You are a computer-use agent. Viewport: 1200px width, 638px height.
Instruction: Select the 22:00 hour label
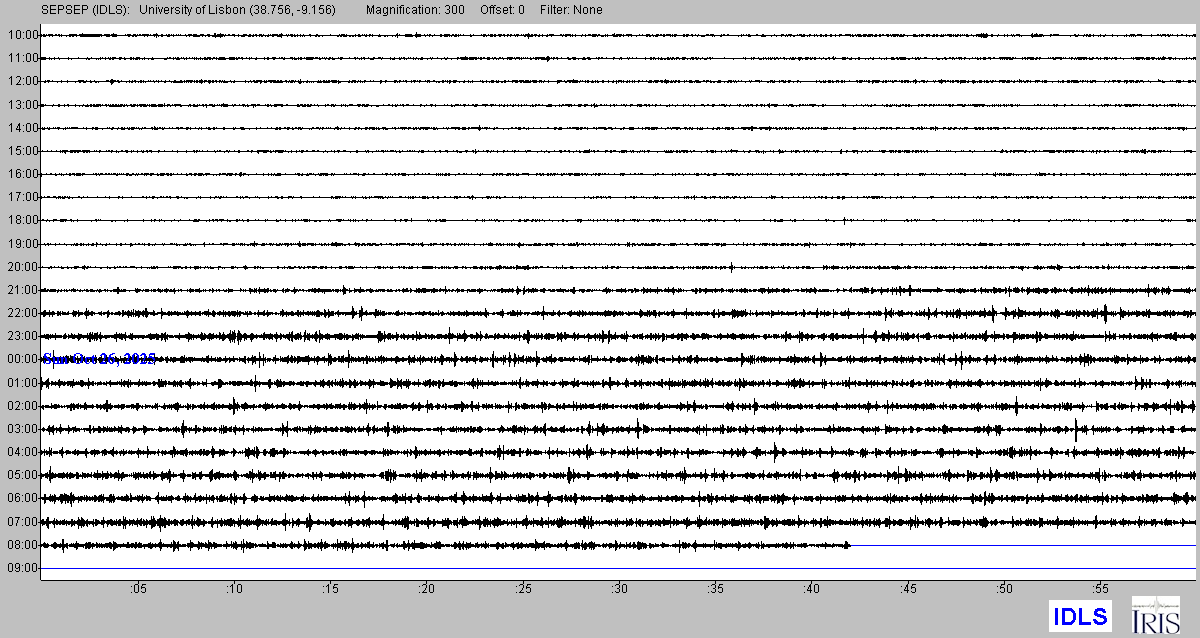point(22,313)
